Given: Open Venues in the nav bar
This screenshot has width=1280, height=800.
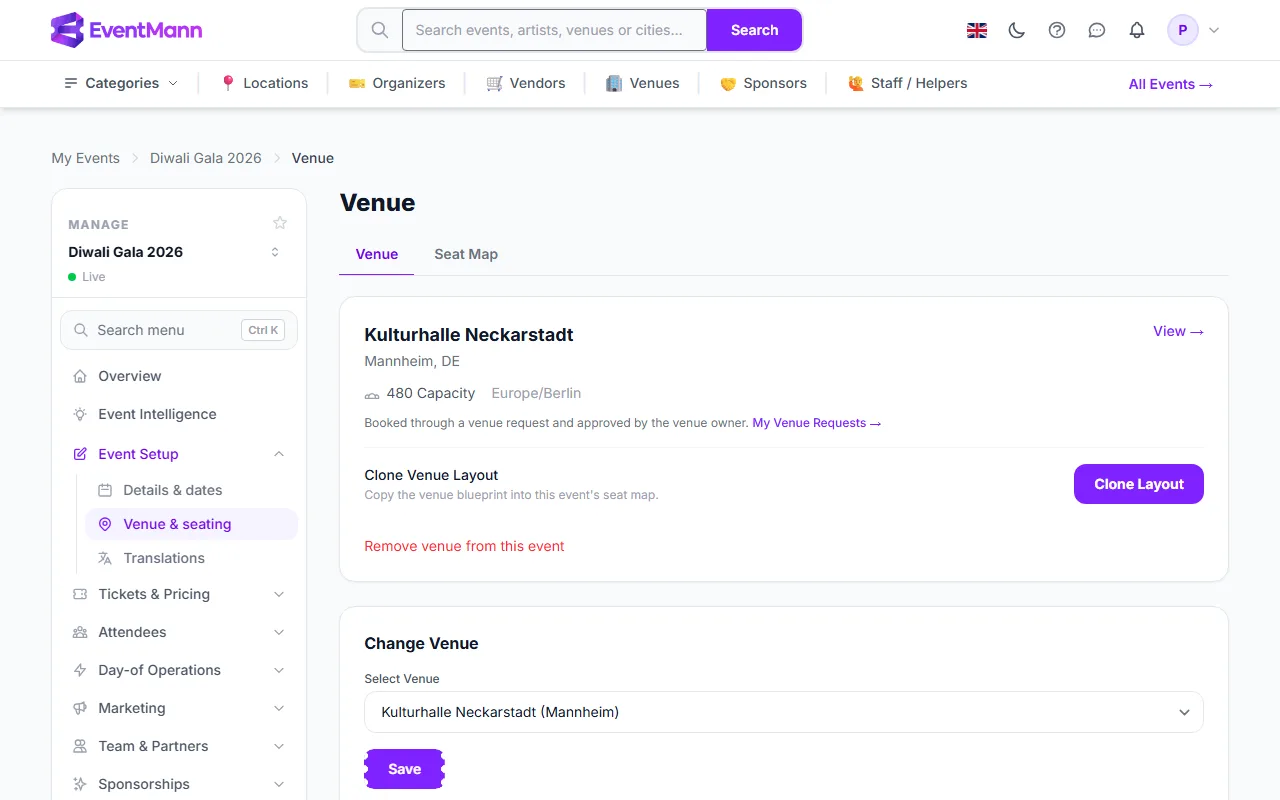Looking at the screenshot, I should pyautogui.click(x=643, y=83).
